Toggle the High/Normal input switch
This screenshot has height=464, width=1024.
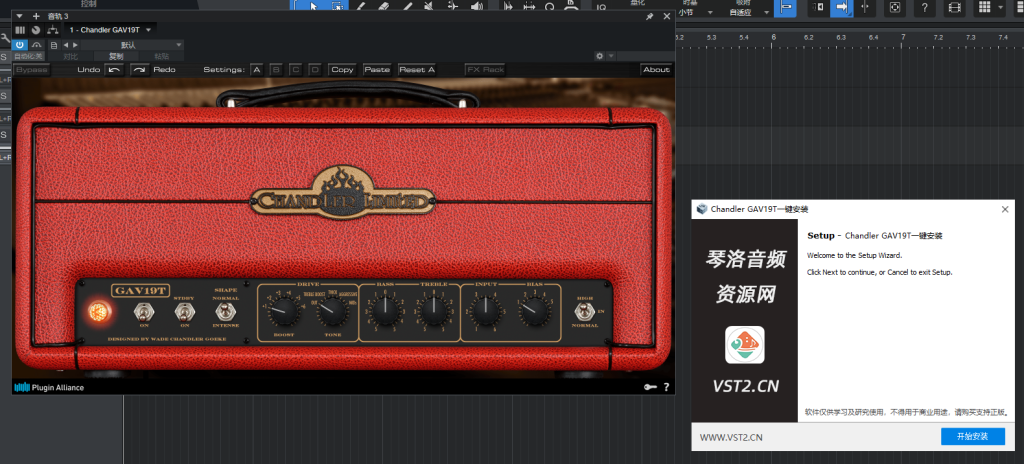coord(585,313)
